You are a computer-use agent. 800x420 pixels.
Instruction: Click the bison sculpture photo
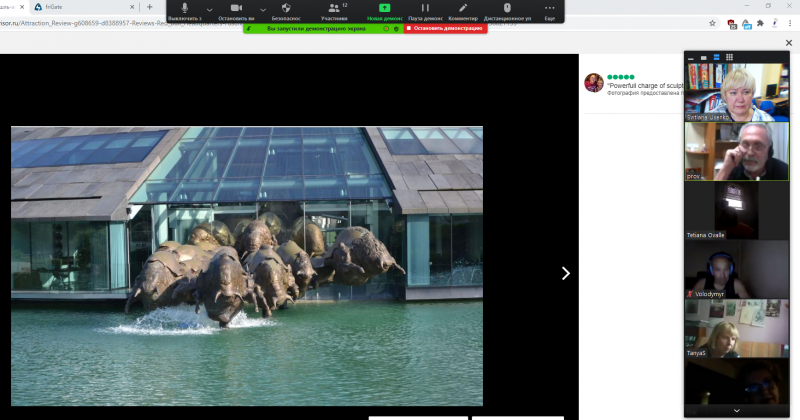pos(247,266)
